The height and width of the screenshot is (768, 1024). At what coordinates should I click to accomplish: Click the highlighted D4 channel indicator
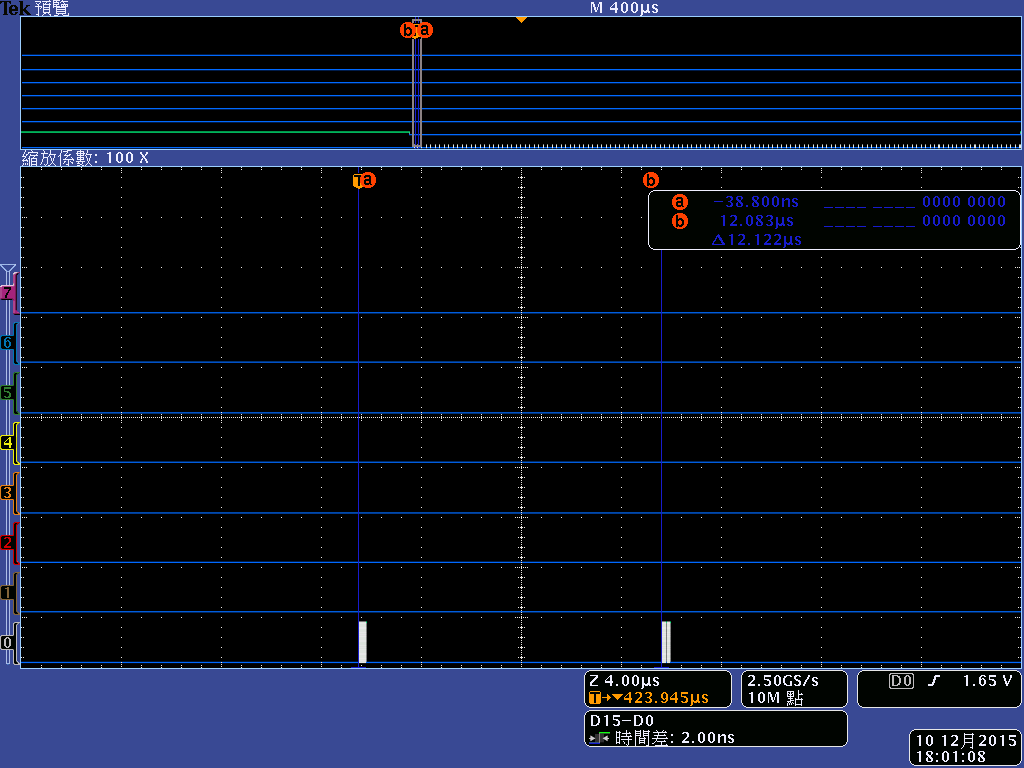(x=8, y=442)
